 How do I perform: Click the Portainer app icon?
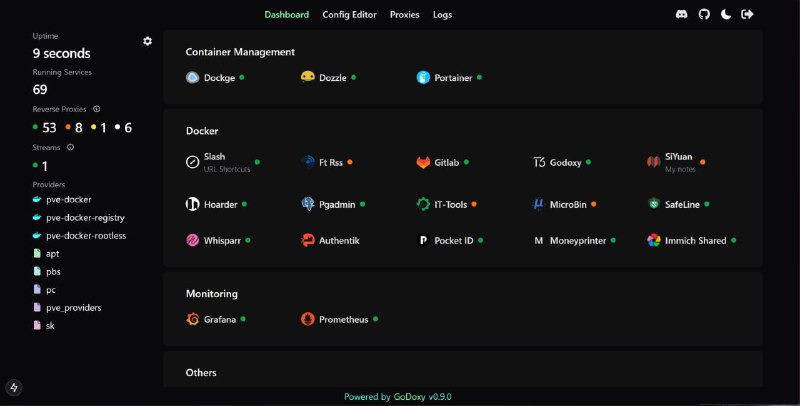[x=424, y=77]
